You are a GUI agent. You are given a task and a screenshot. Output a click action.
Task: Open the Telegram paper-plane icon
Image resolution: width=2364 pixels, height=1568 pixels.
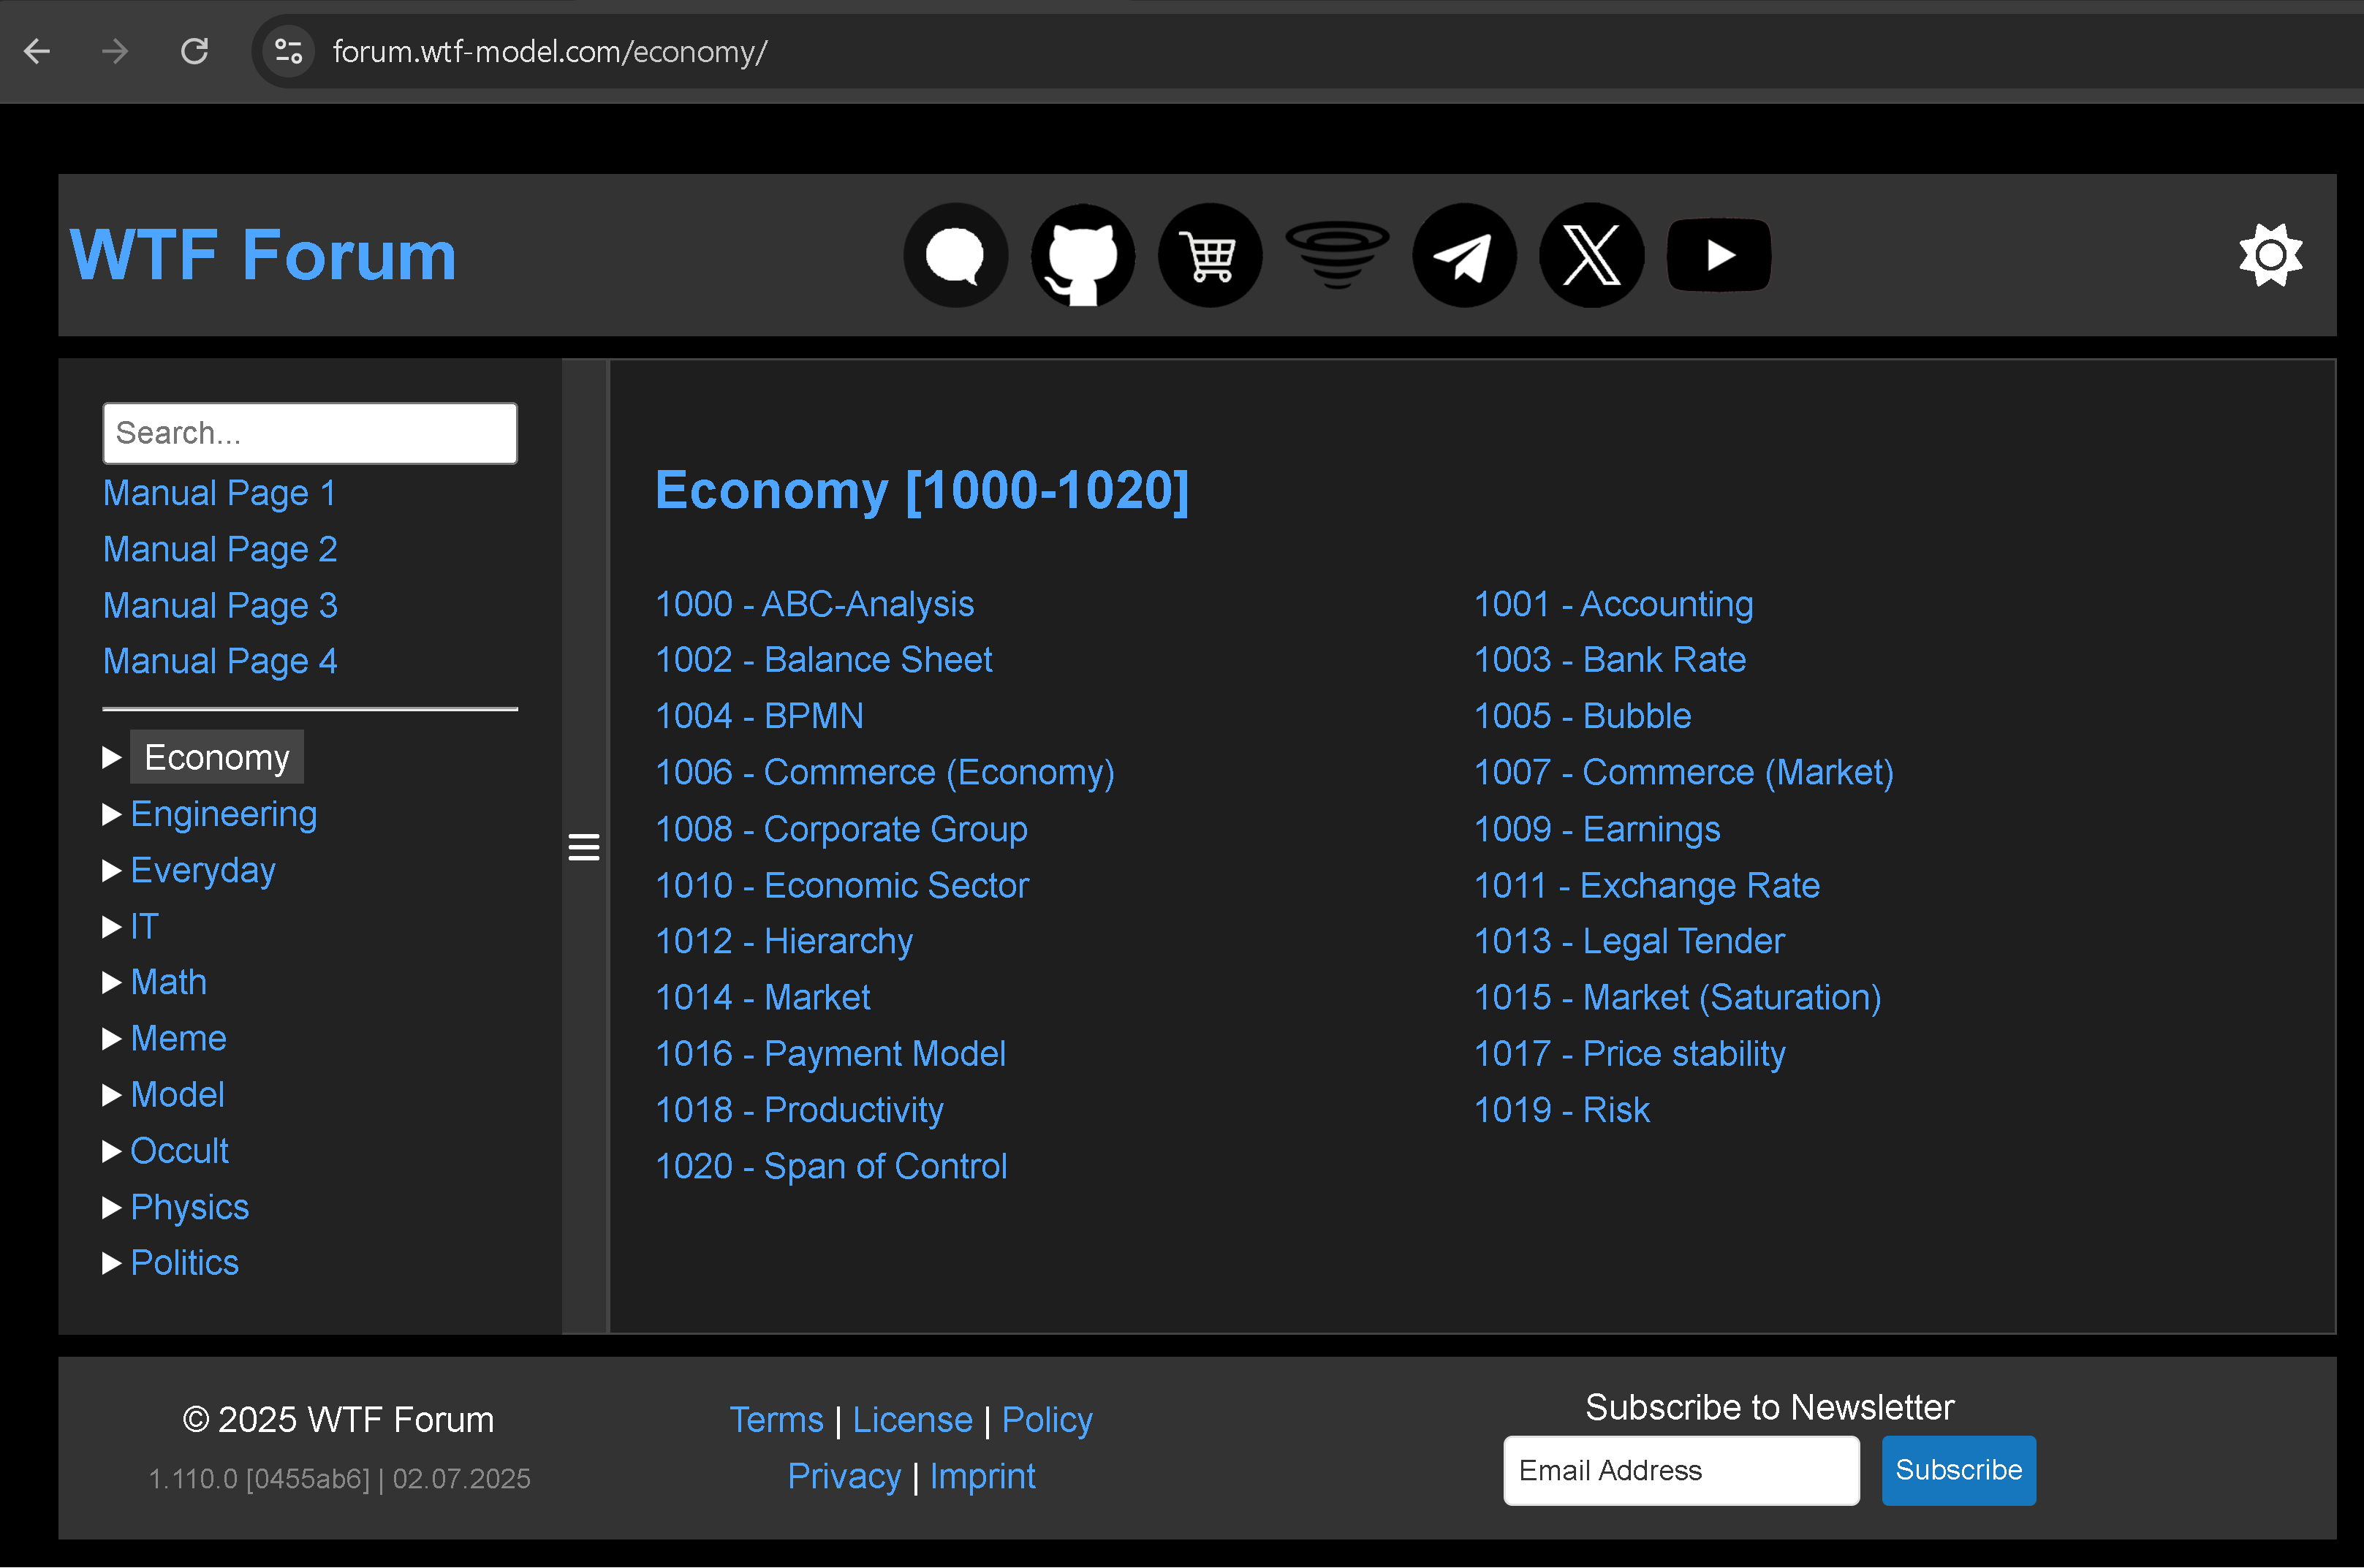[x=1464, y=256]
